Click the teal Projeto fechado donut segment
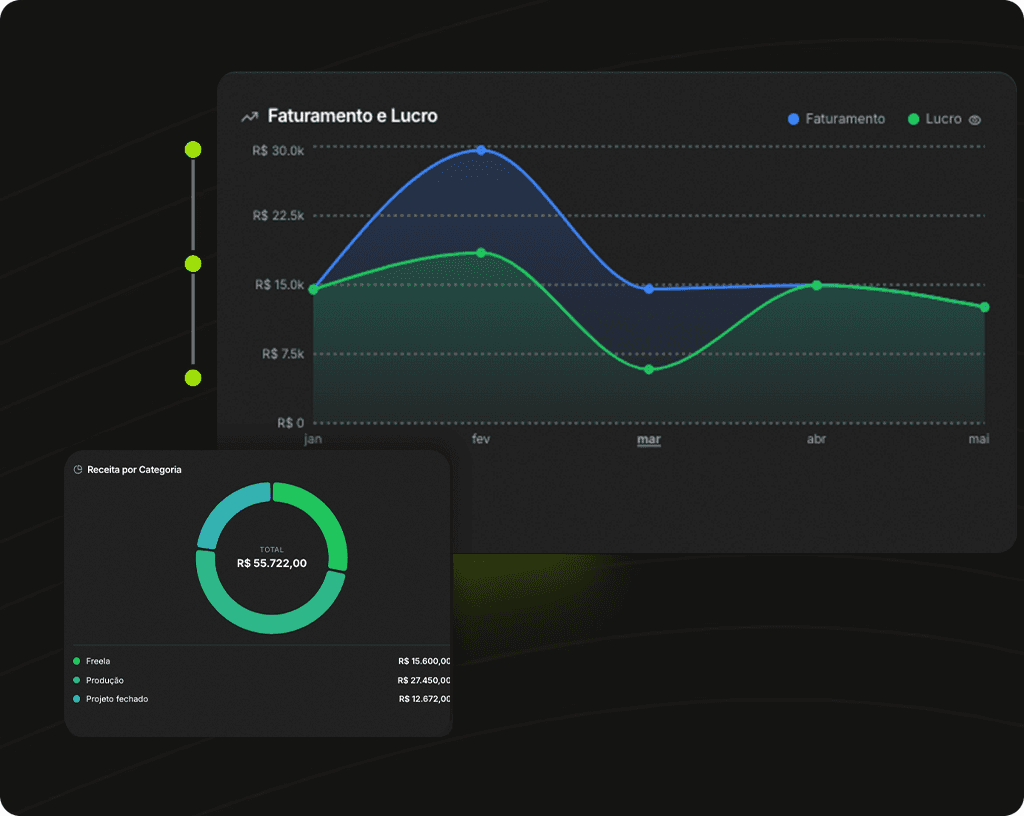The image size is (1024, 816). 227,510
